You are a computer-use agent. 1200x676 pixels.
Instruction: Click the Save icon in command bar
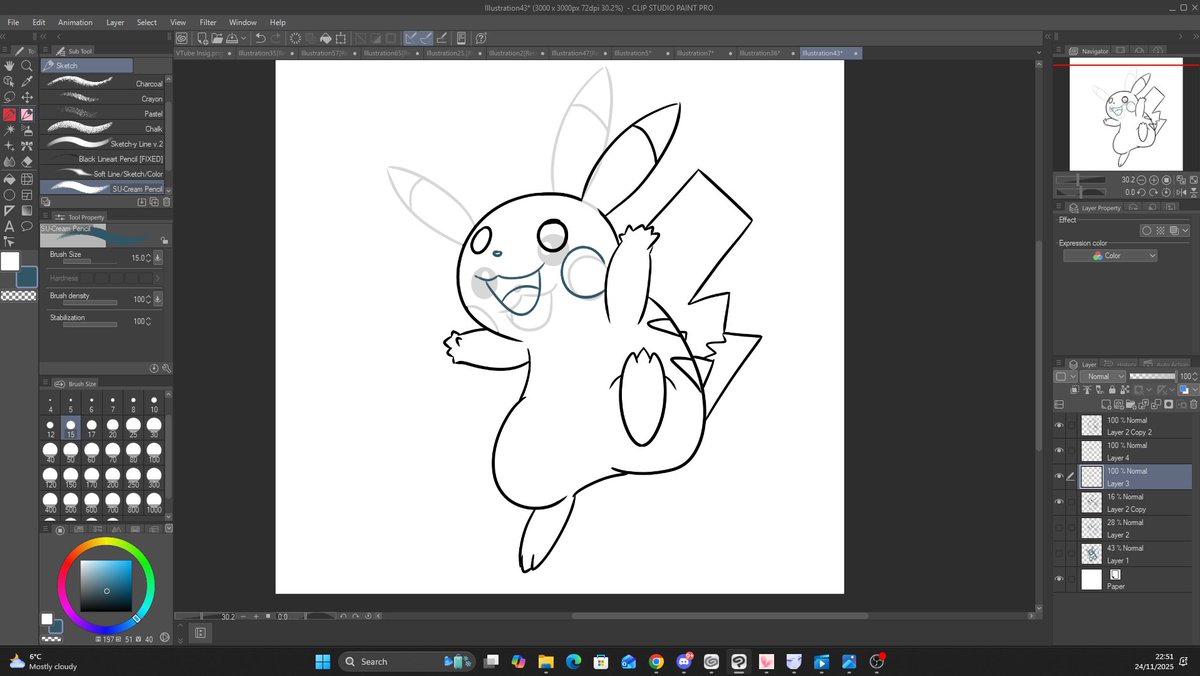(231, 38)
